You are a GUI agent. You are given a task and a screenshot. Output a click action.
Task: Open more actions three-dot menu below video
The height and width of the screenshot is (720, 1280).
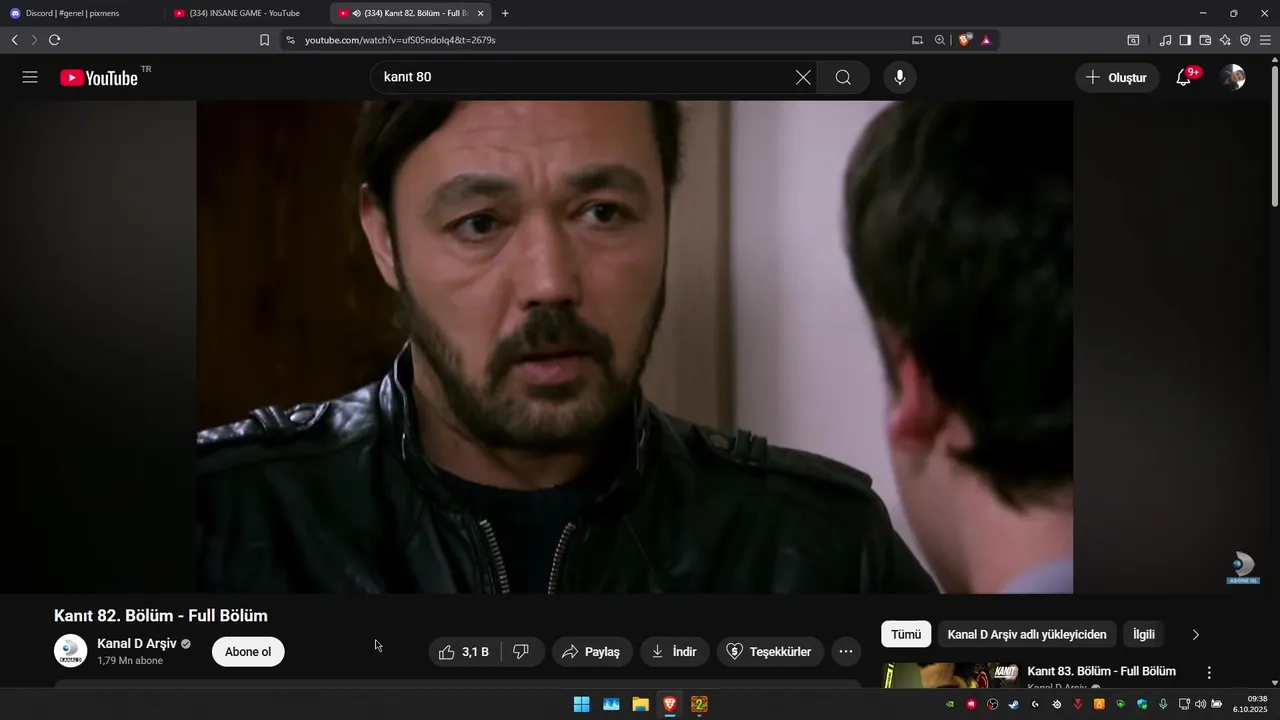click(x=846, y=652)
